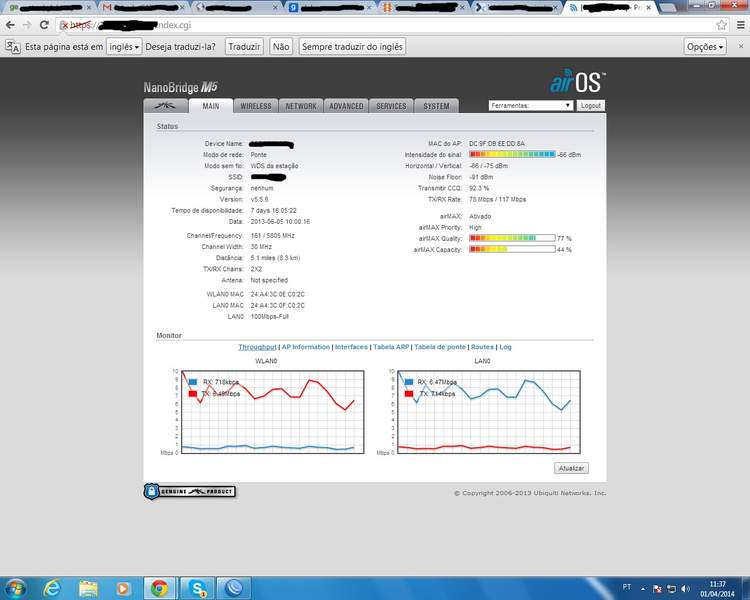
Task: Reload the page in the browser
Action: 44,25
